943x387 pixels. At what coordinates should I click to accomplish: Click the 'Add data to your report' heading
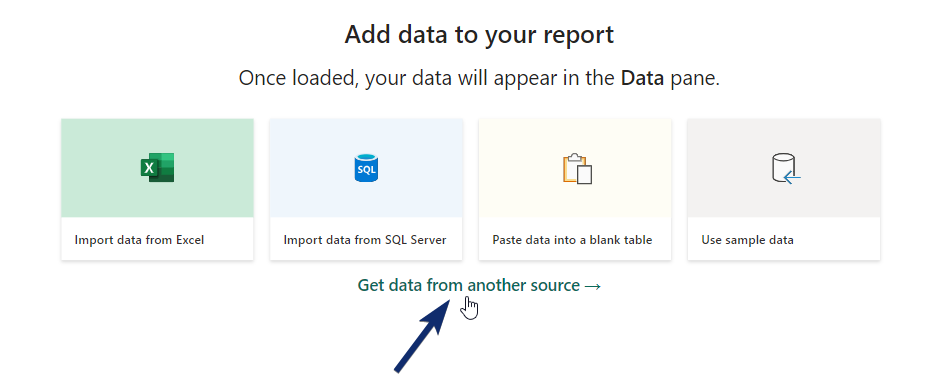(479, 35)
